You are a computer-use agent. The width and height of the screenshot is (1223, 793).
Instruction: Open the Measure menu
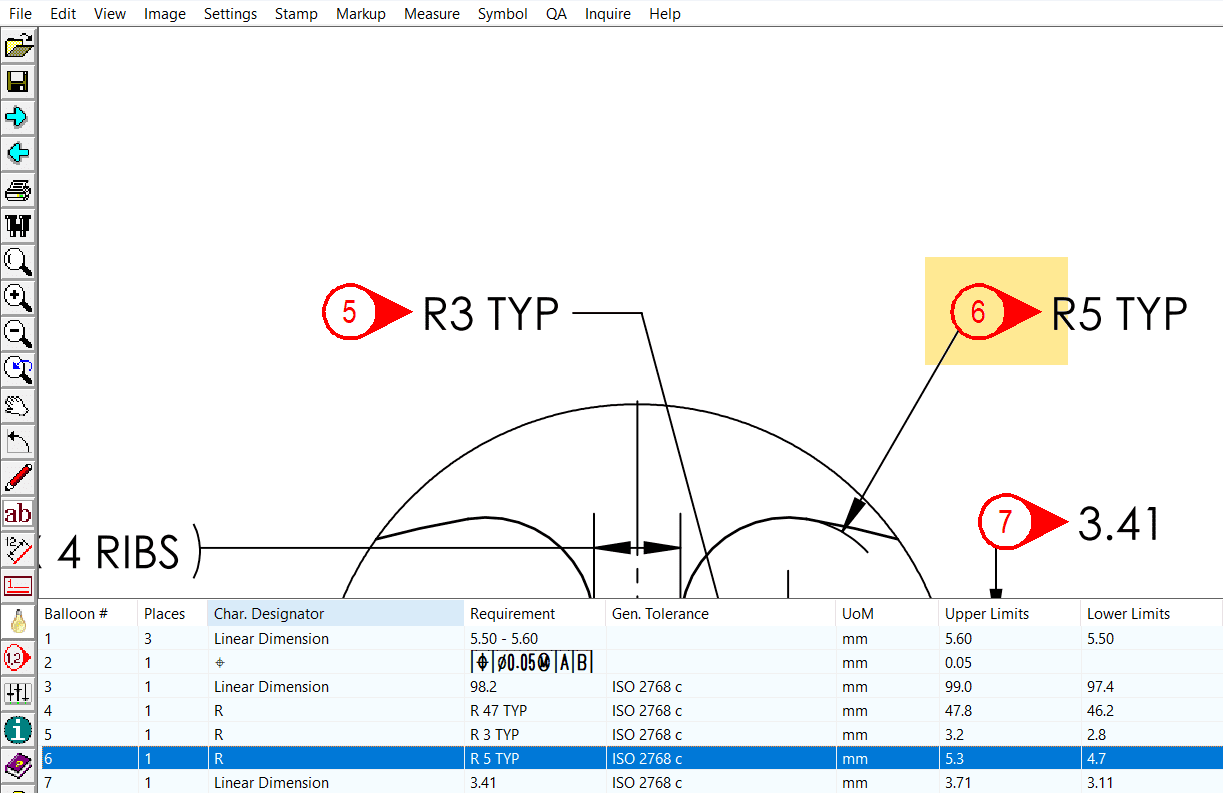tap(431, 13)
